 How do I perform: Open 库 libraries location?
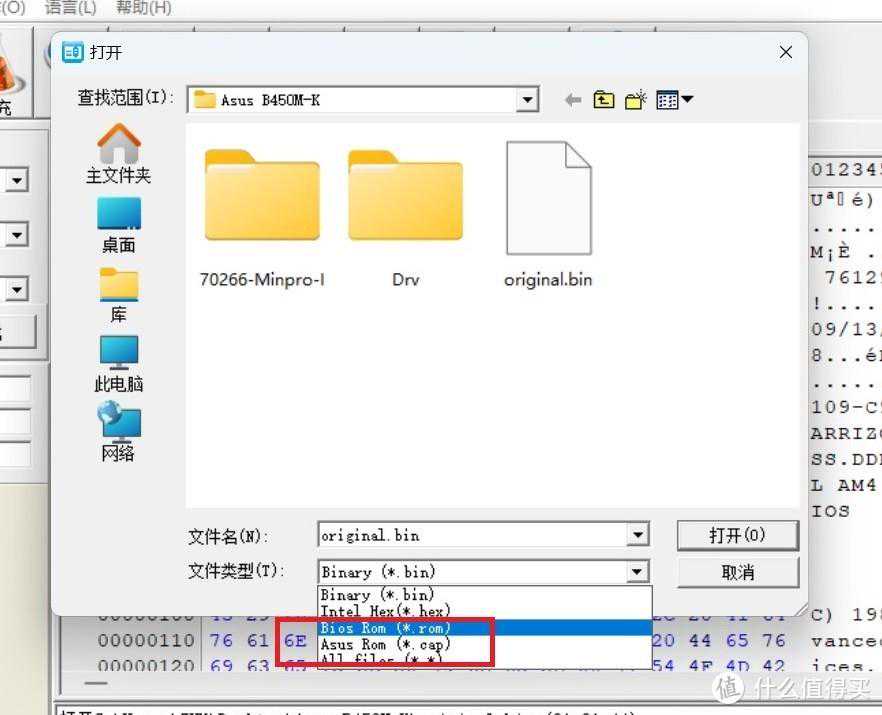[118, 295]
